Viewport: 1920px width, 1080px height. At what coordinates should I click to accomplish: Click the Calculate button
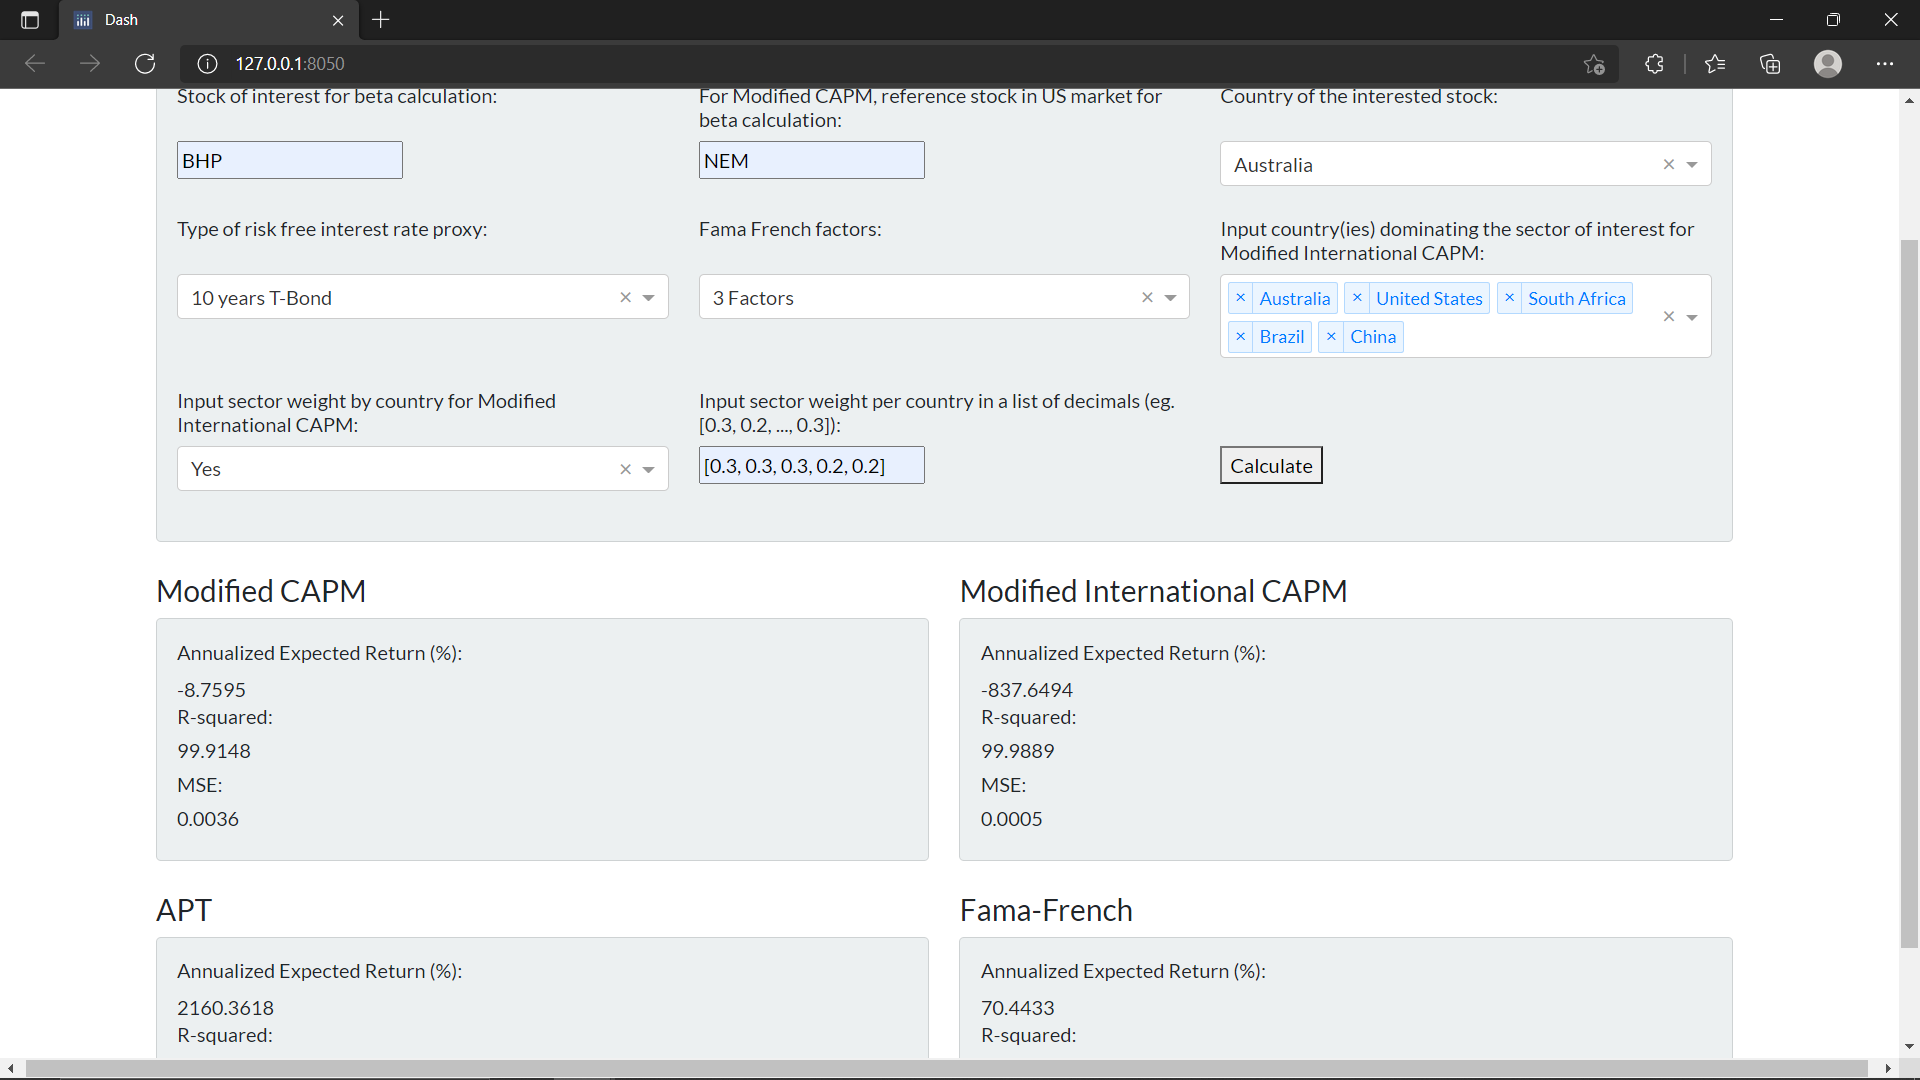(1271, 465)
